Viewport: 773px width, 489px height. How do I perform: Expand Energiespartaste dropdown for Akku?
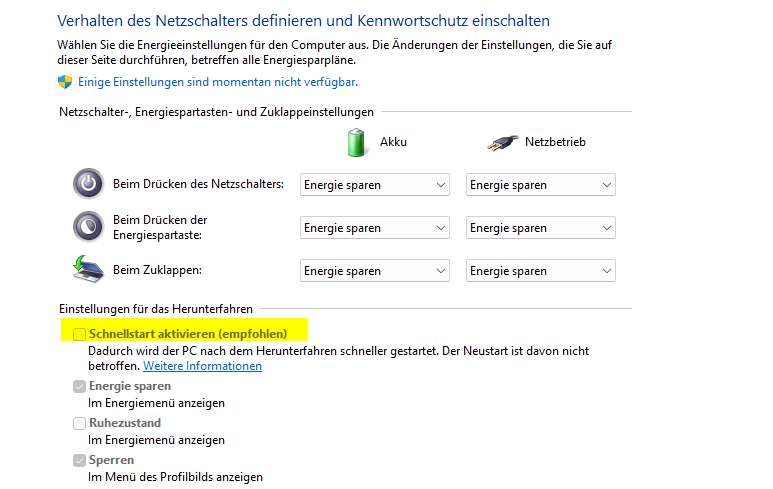[x=374, y=228]
